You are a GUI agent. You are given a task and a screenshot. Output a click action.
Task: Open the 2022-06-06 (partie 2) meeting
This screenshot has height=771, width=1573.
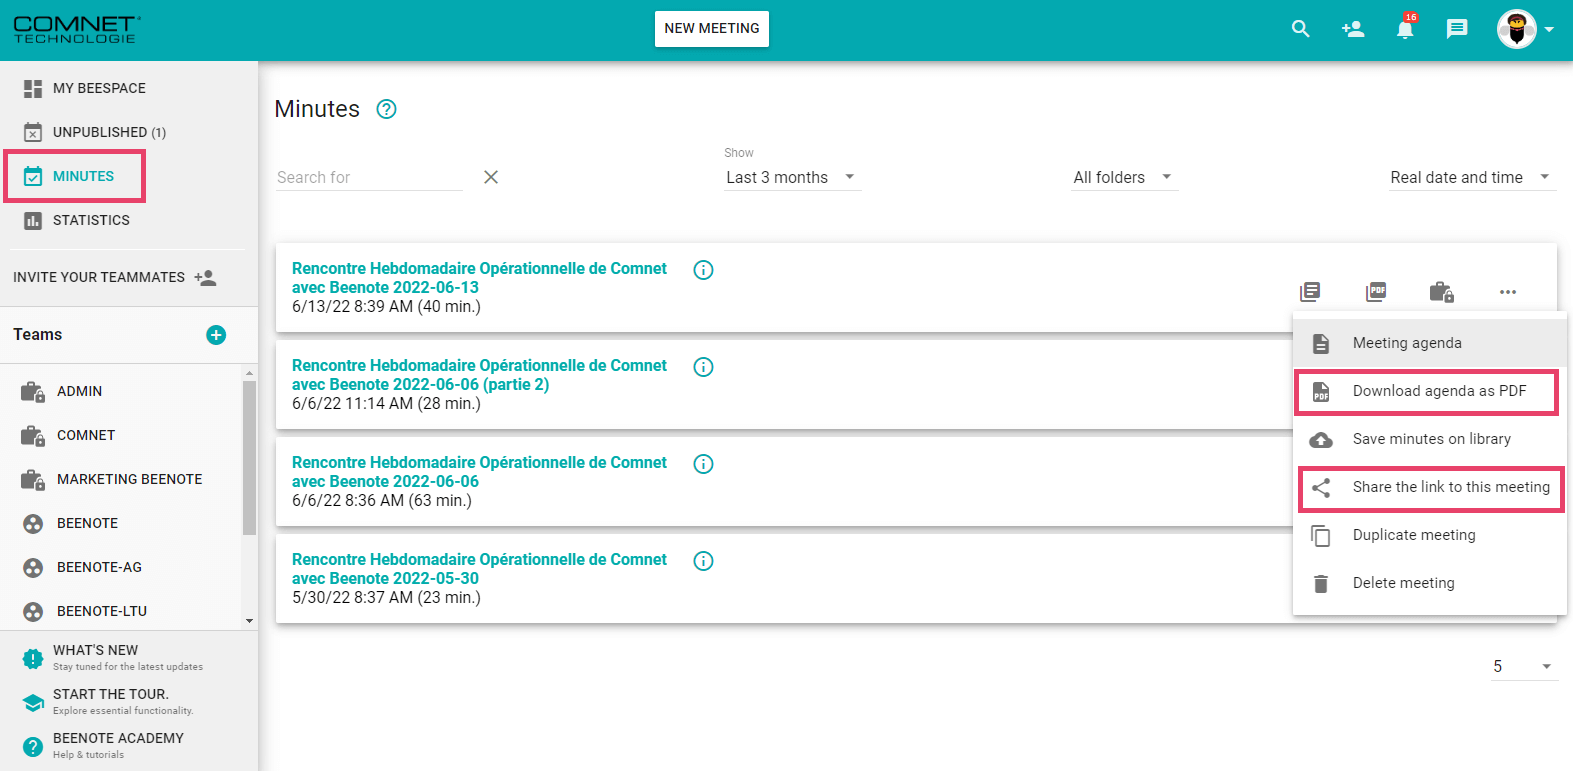point(479,375)
